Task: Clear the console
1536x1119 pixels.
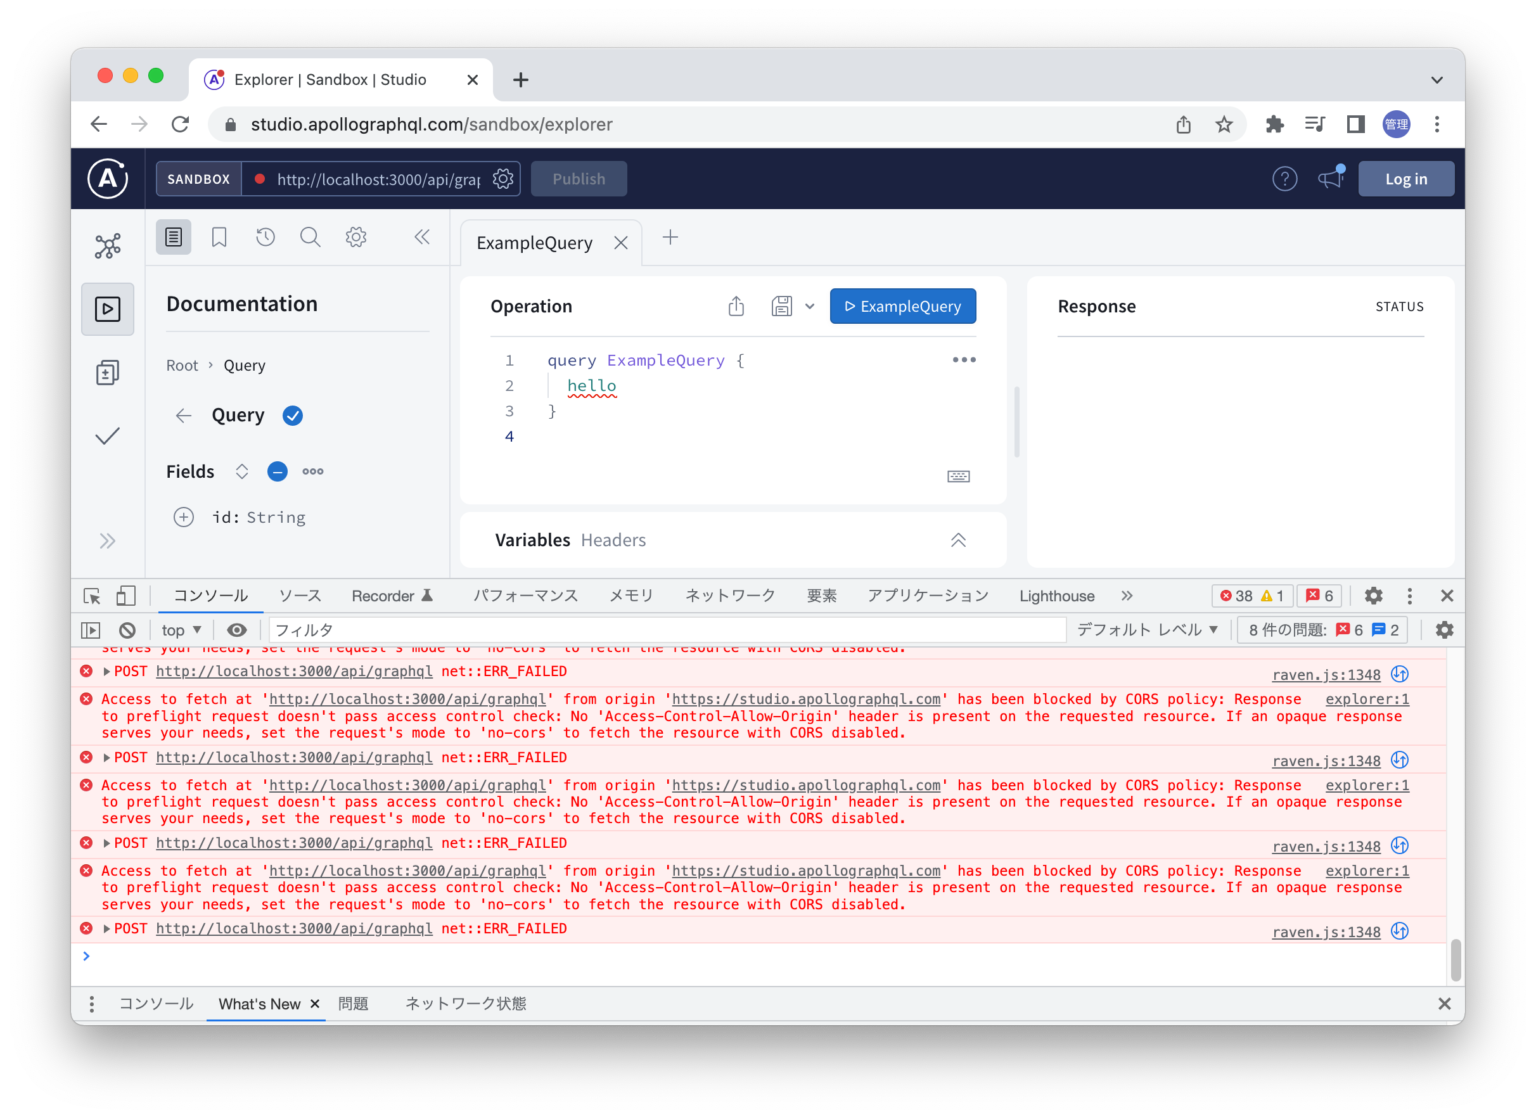Action: click(127, 630)
